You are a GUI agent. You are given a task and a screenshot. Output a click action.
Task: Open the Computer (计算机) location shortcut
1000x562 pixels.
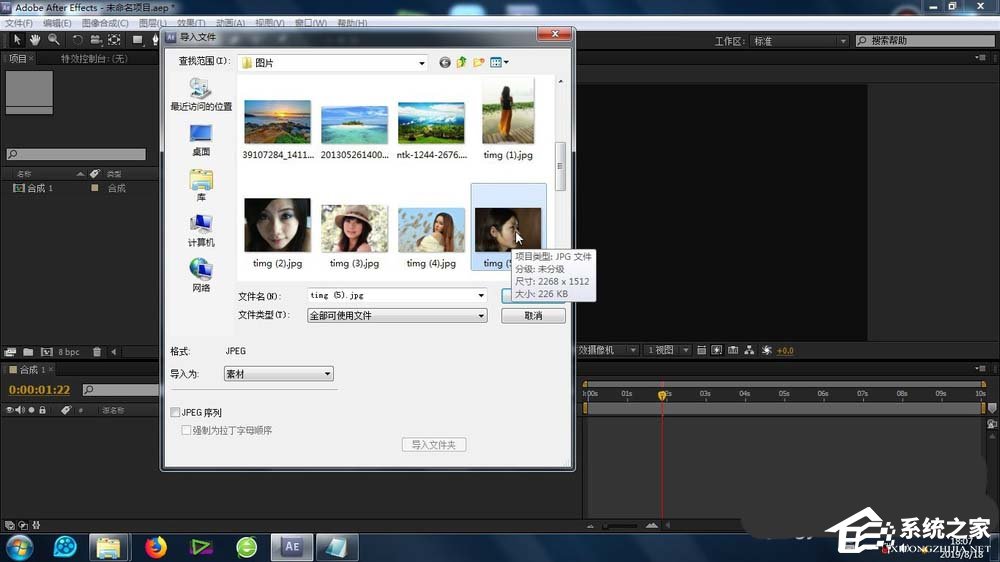(x=201, y=230)
